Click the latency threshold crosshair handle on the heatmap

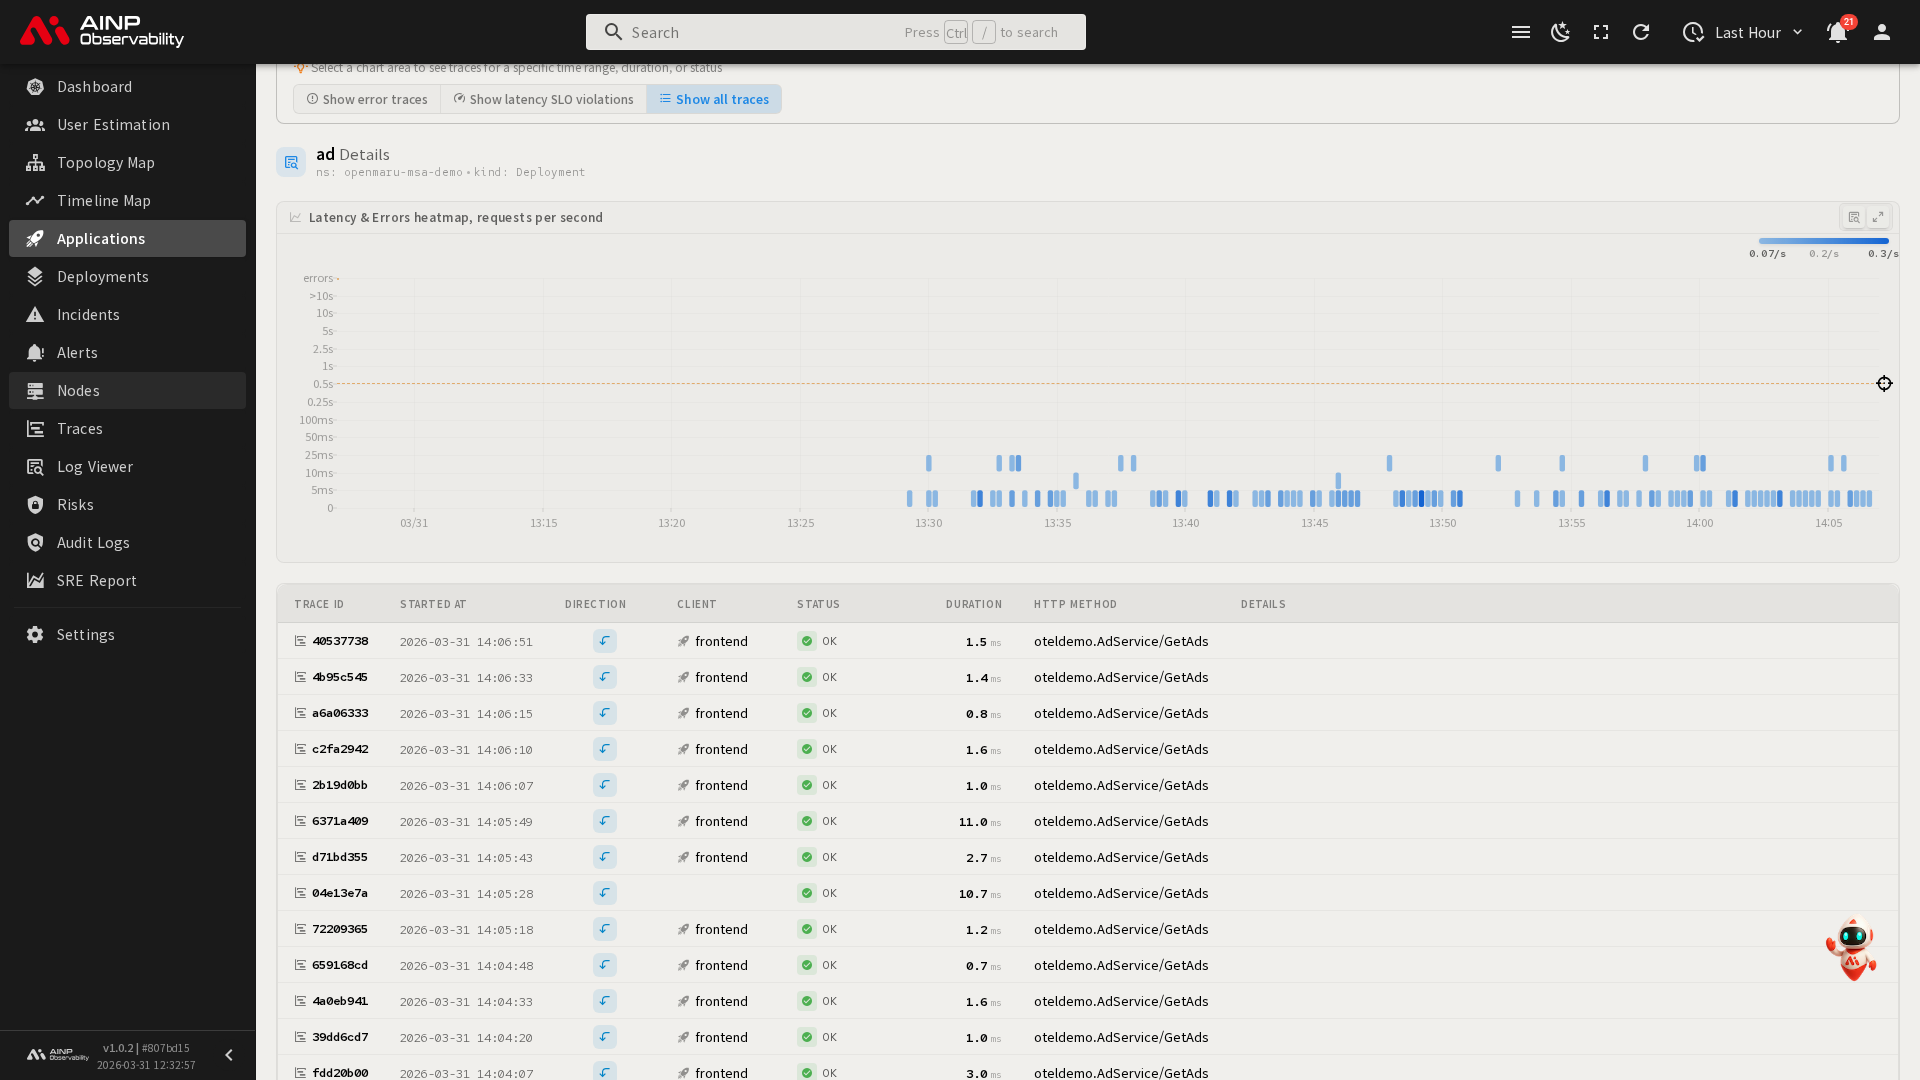pyautogui.click(x=1884, y=384)
